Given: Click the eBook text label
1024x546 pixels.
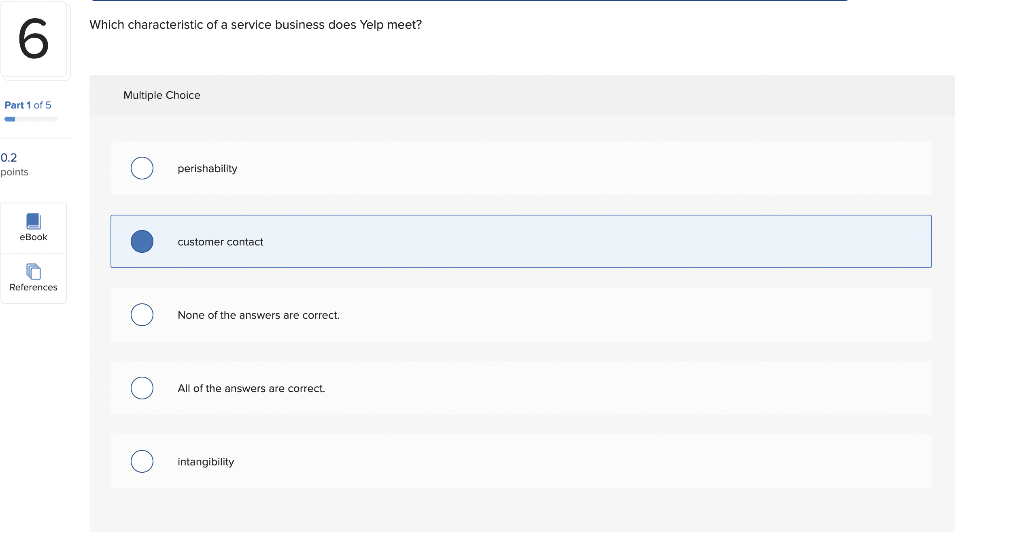Looking at the screenshot, I should pos(33,237).
